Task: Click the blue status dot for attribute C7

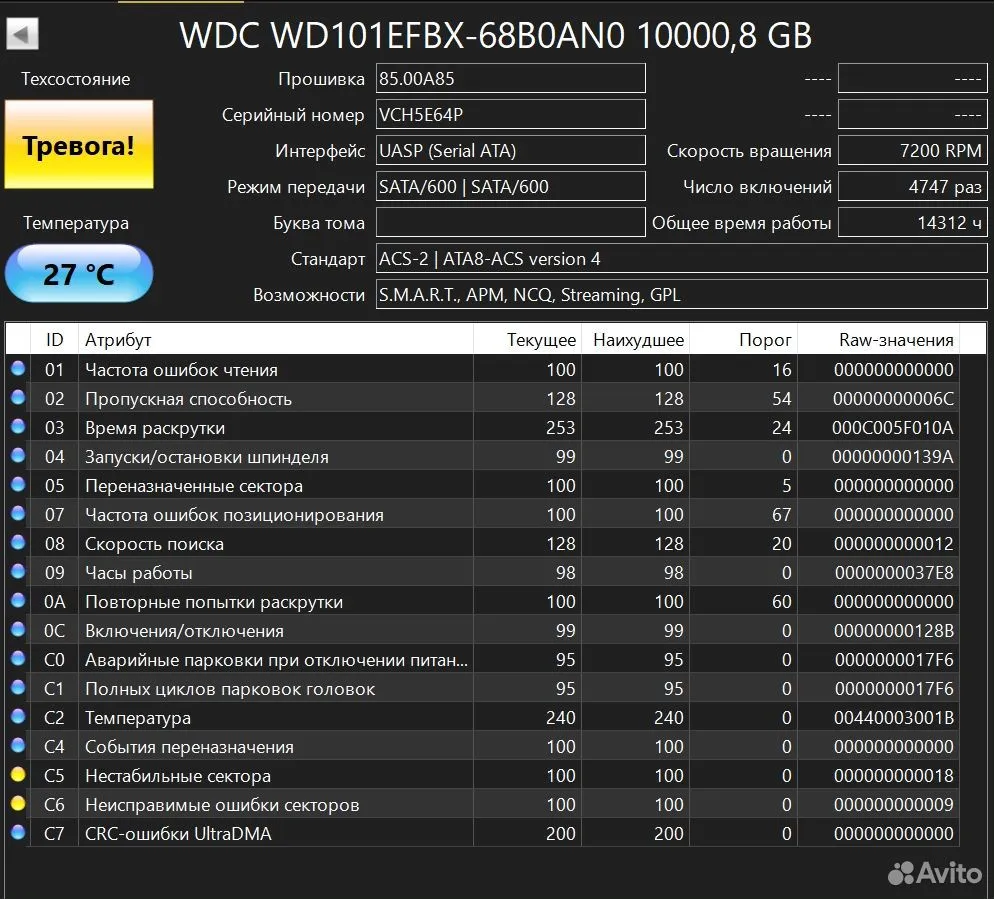Action: coord(18,832)
